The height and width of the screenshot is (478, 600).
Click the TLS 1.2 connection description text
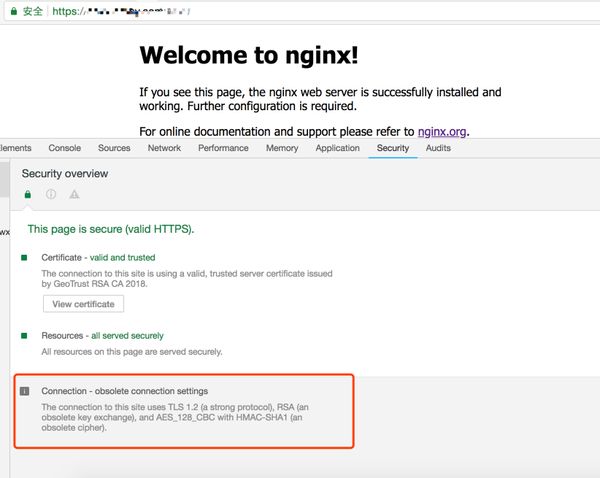[175, 417]
